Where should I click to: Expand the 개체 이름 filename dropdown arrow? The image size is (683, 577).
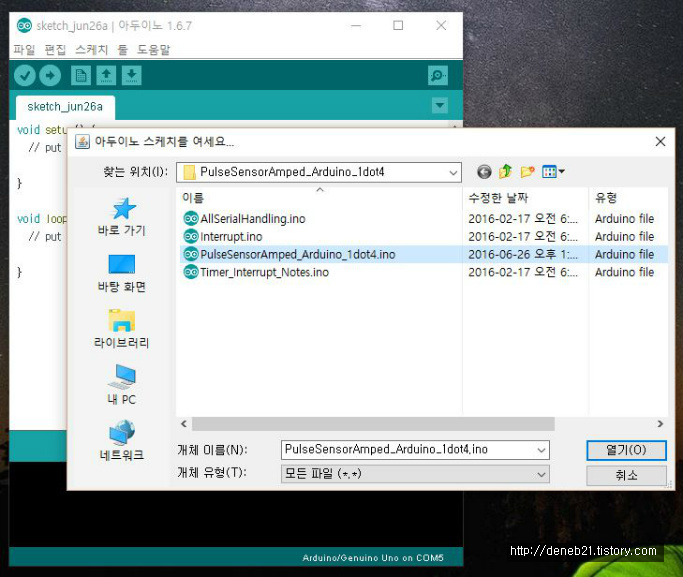coord(541,450)
